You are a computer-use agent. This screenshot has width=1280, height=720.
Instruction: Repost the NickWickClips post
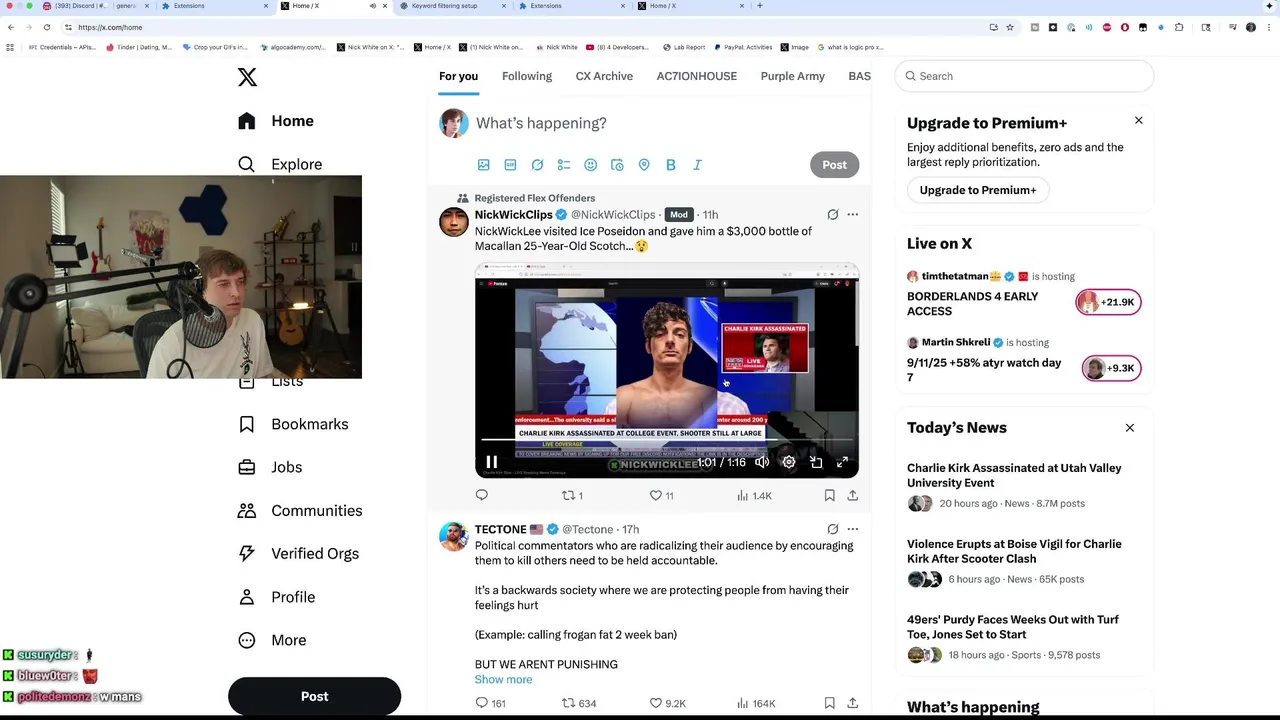(572, 495)
